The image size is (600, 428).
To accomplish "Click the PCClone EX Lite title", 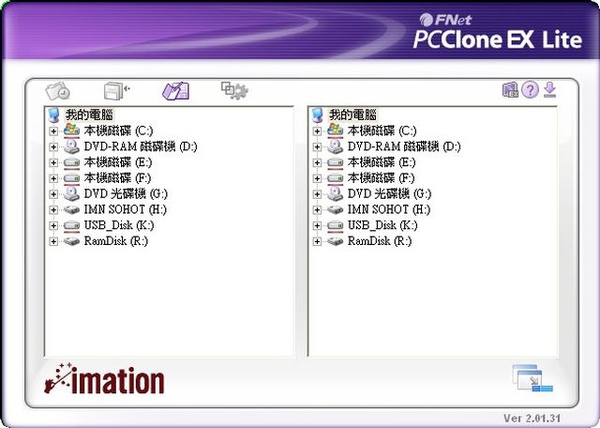I will click(x=497, y=40).
